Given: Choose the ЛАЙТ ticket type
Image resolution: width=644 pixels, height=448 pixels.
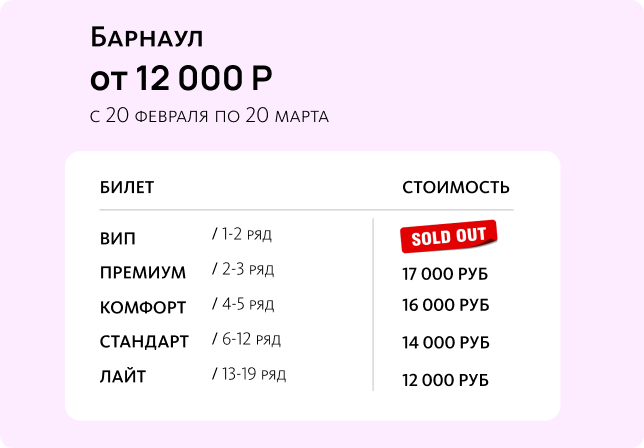Looking at the screenshot, I should pos(123,377).
